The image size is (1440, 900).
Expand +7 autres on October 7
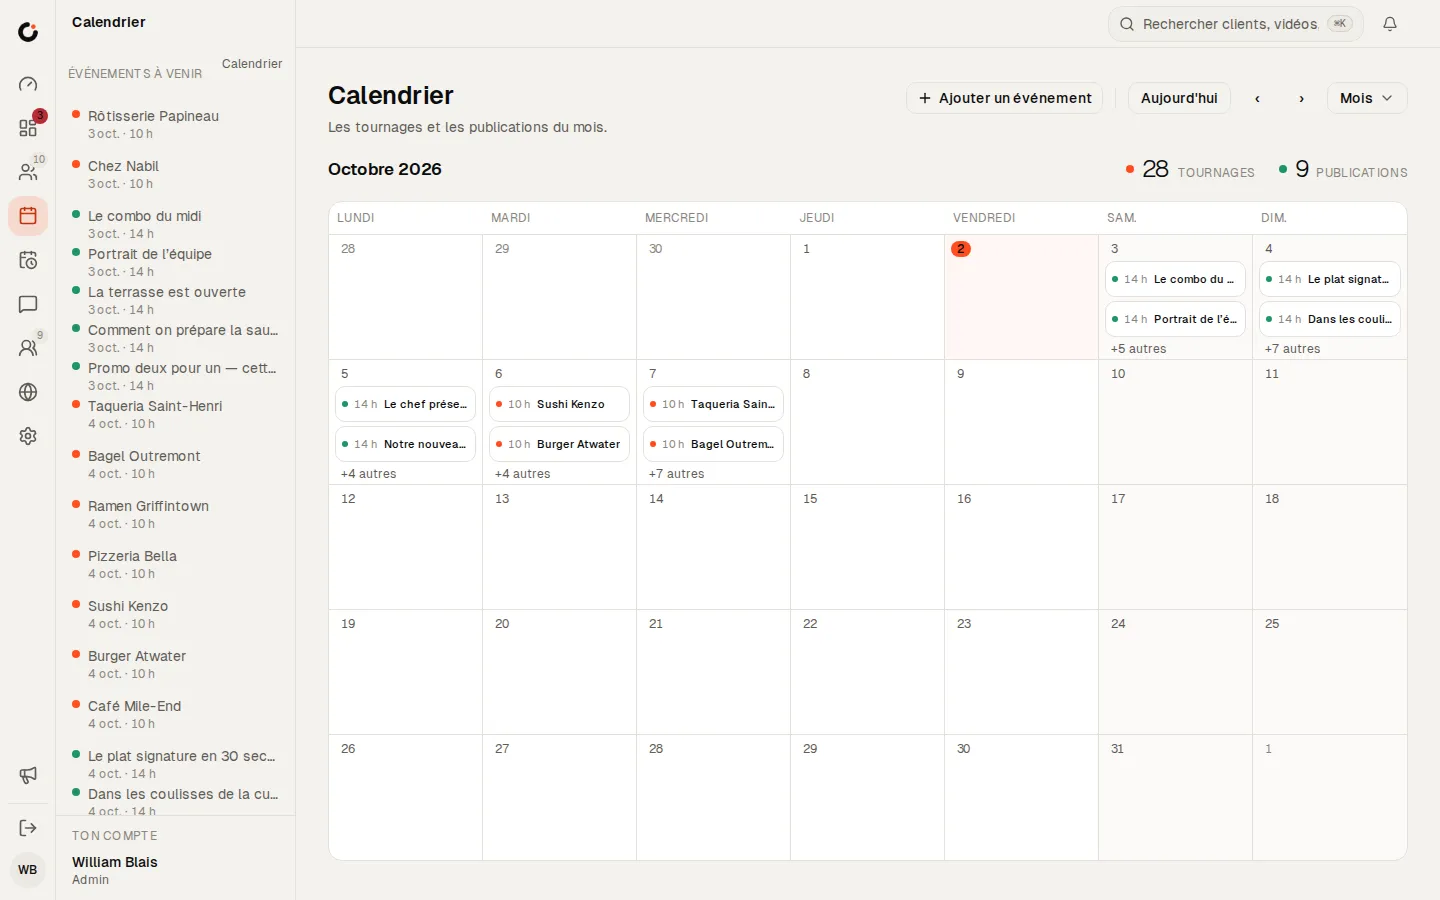point(676,474)
